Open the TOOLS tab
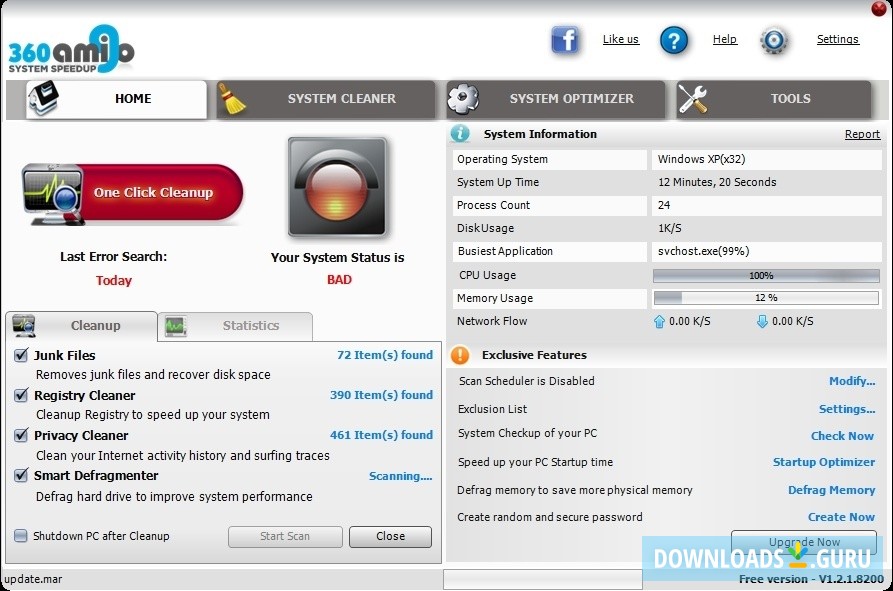 774,99
